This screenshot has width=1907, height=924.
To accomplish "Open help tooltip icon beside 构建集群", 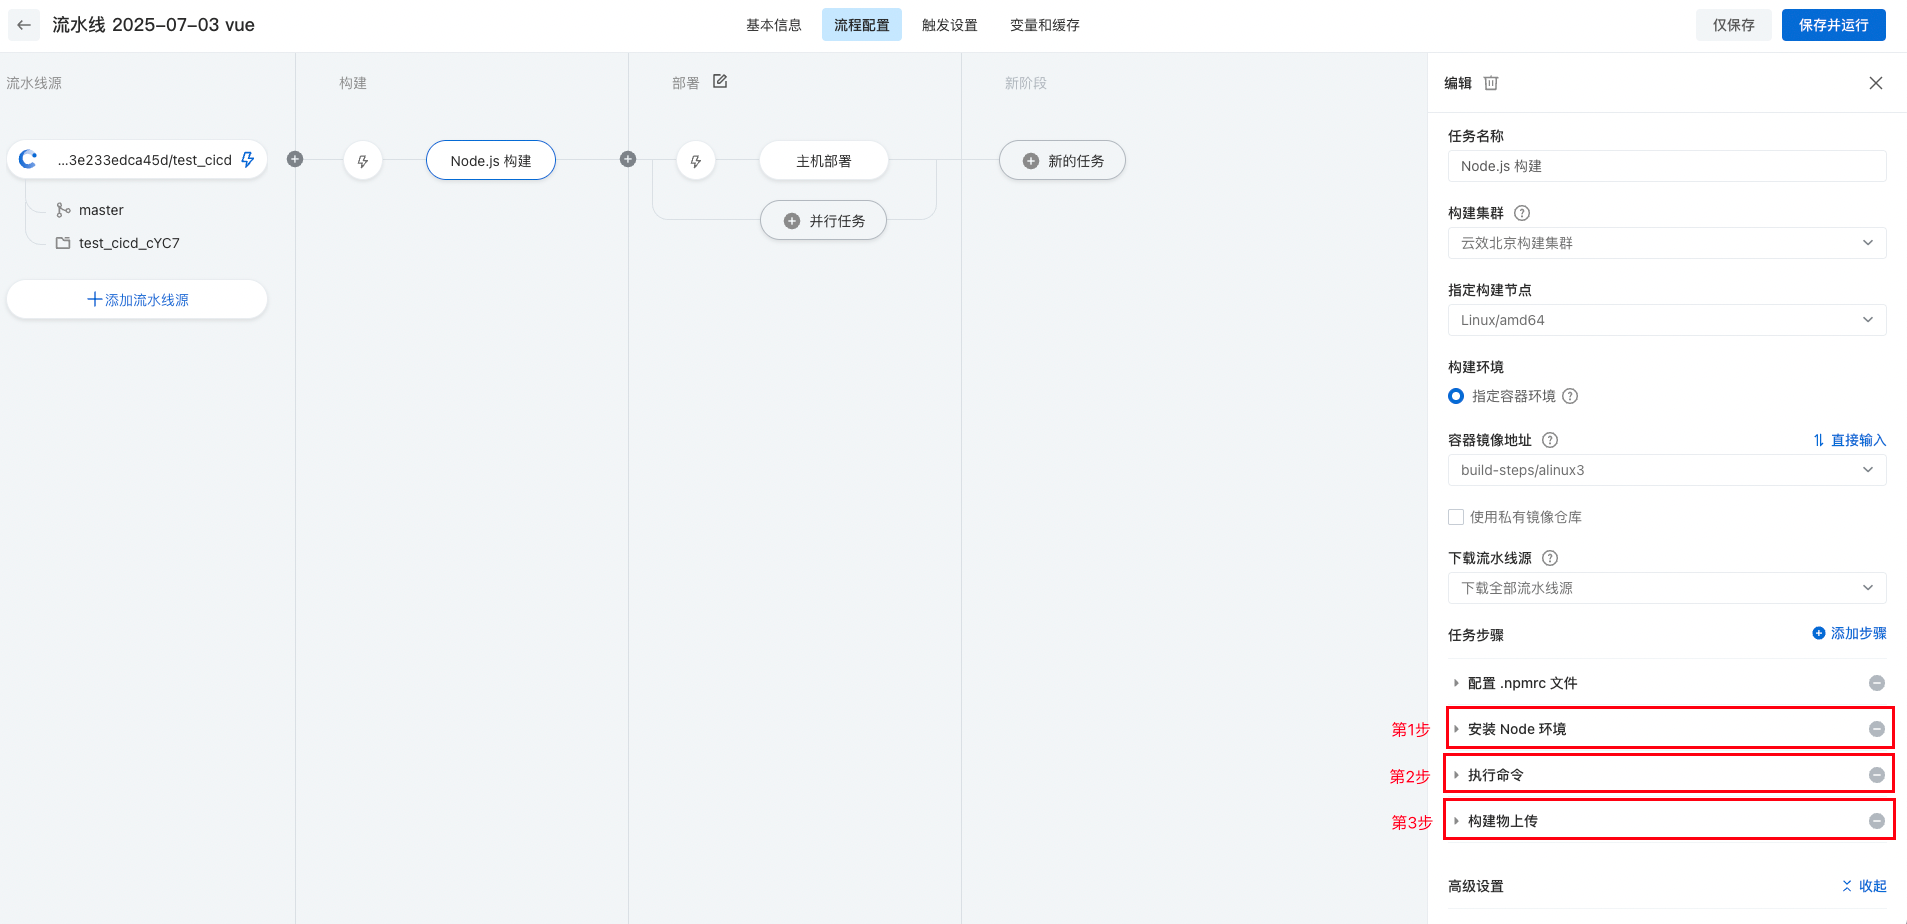I will click(1522, 213).
